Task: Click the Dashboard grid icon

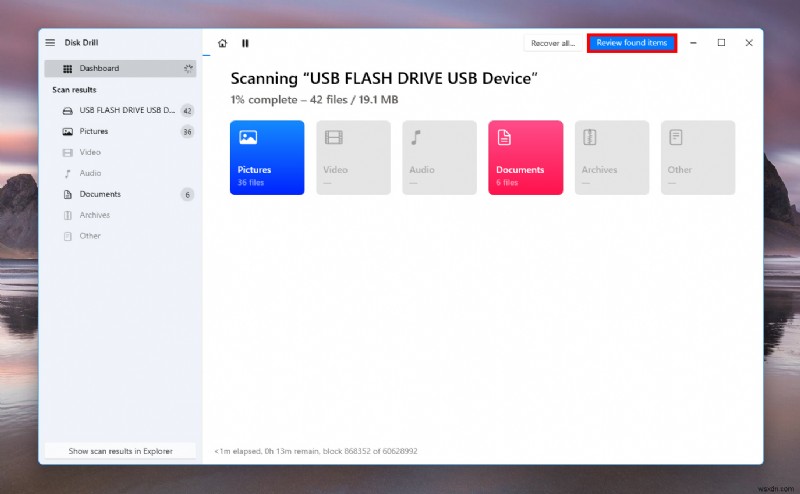Action: click(67, 68)
